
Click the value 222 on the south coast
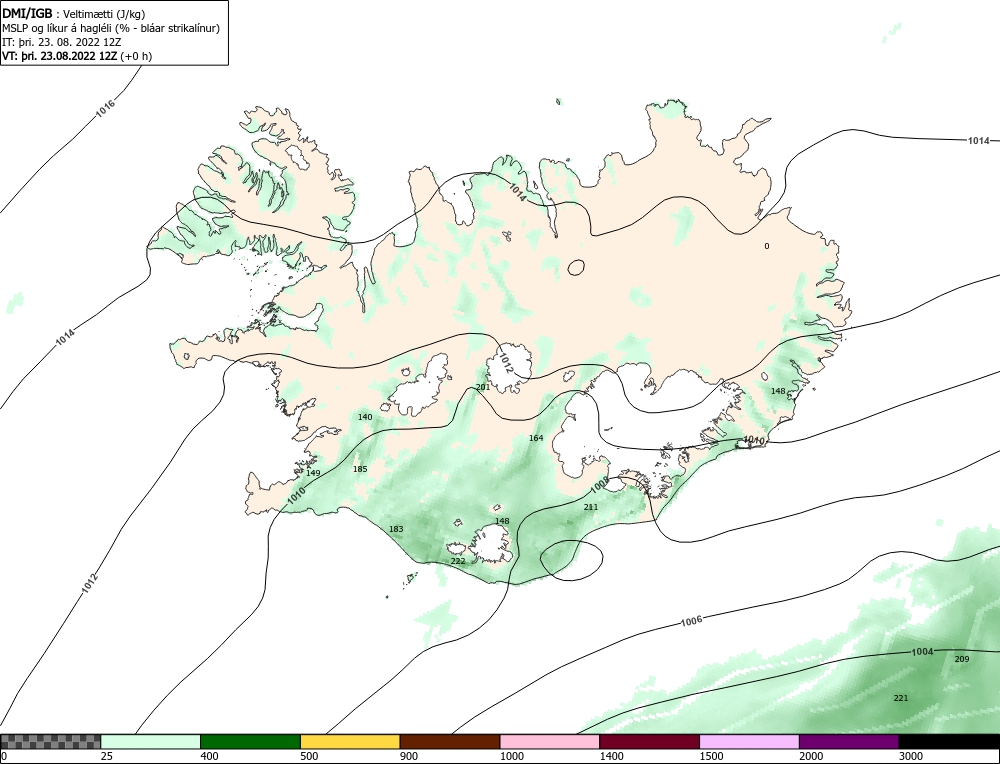pos(458,561)
